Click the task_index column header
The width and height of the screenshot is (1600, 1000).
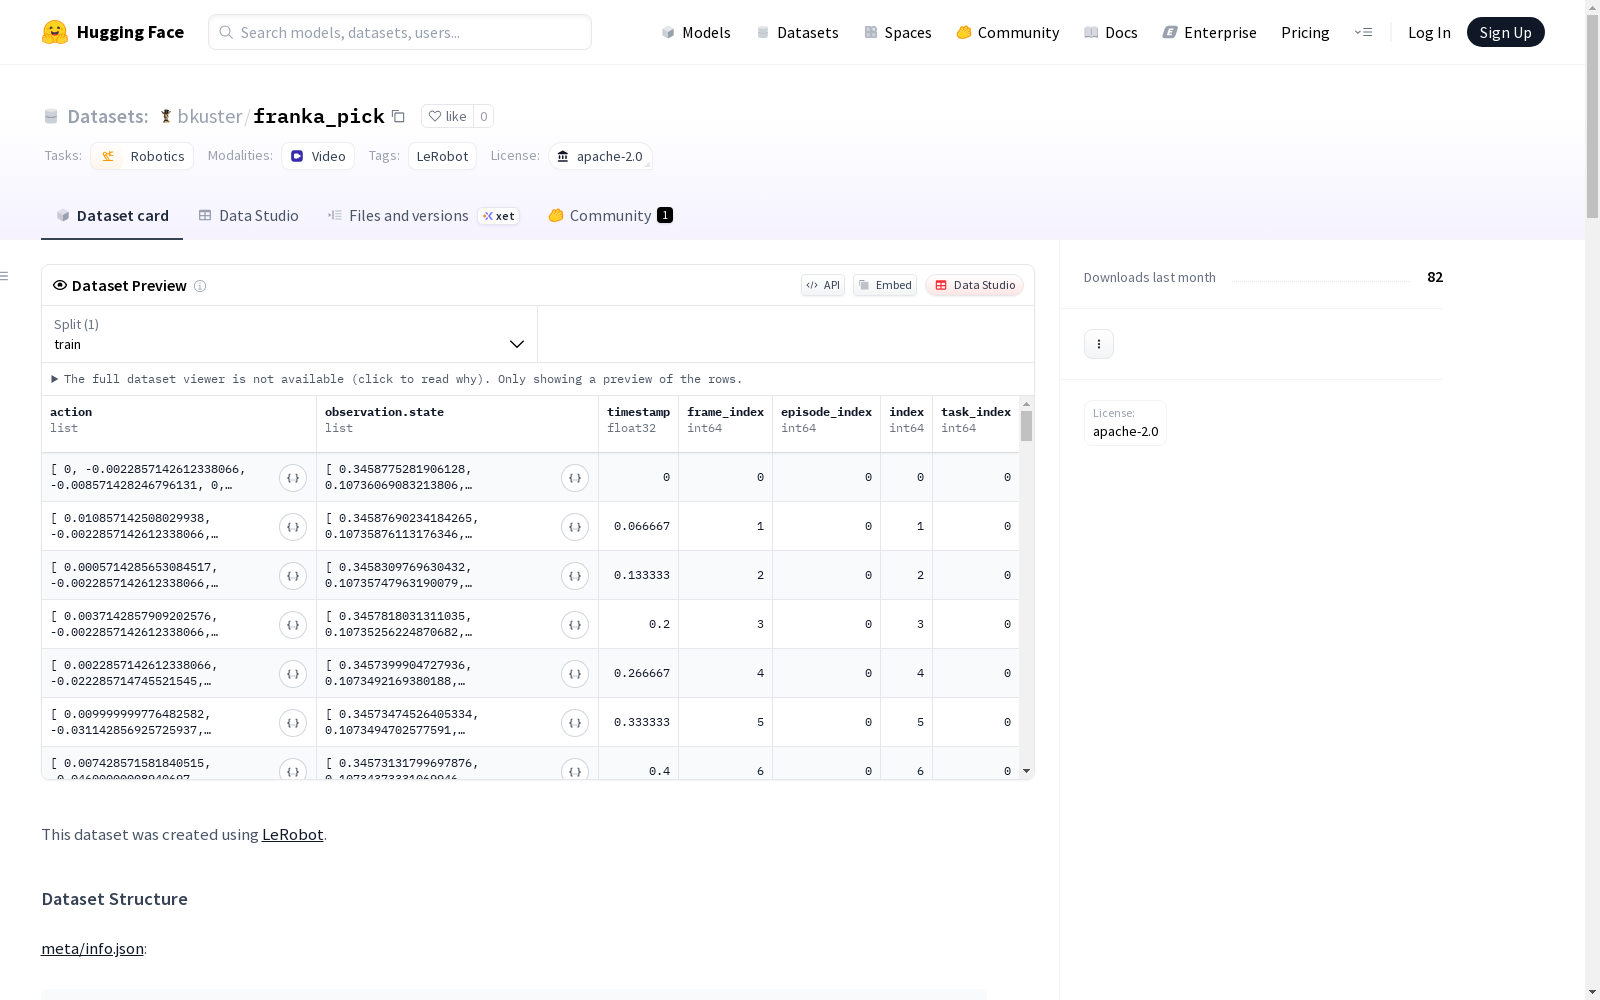(x=976, y=424)
